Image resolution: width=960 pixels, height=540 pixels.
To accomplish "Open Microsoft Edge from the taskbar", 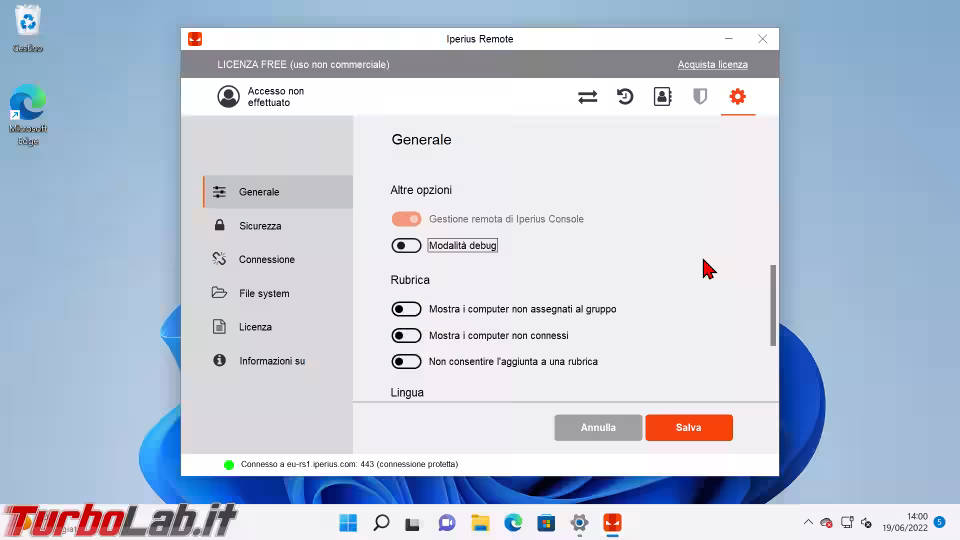I will click(513, 523).
